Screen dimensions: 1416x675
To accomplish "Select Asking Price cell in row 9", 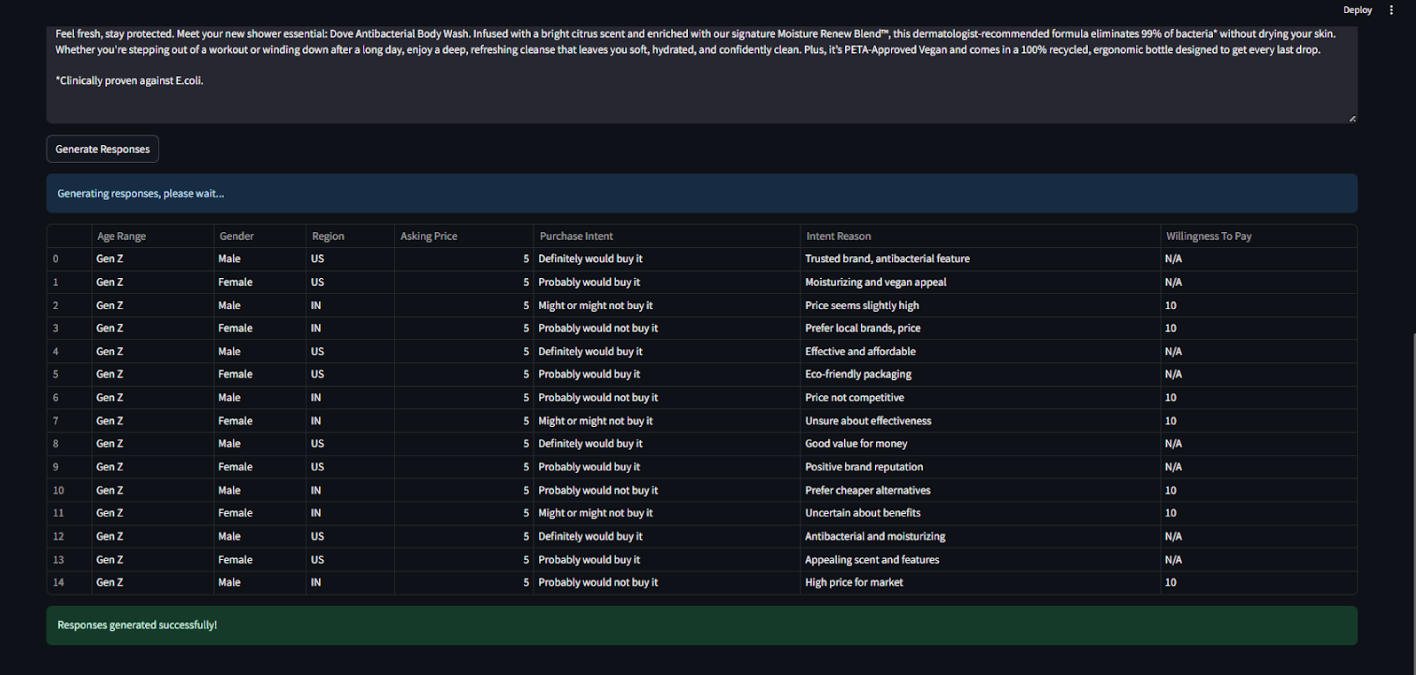I will [463, 467].
